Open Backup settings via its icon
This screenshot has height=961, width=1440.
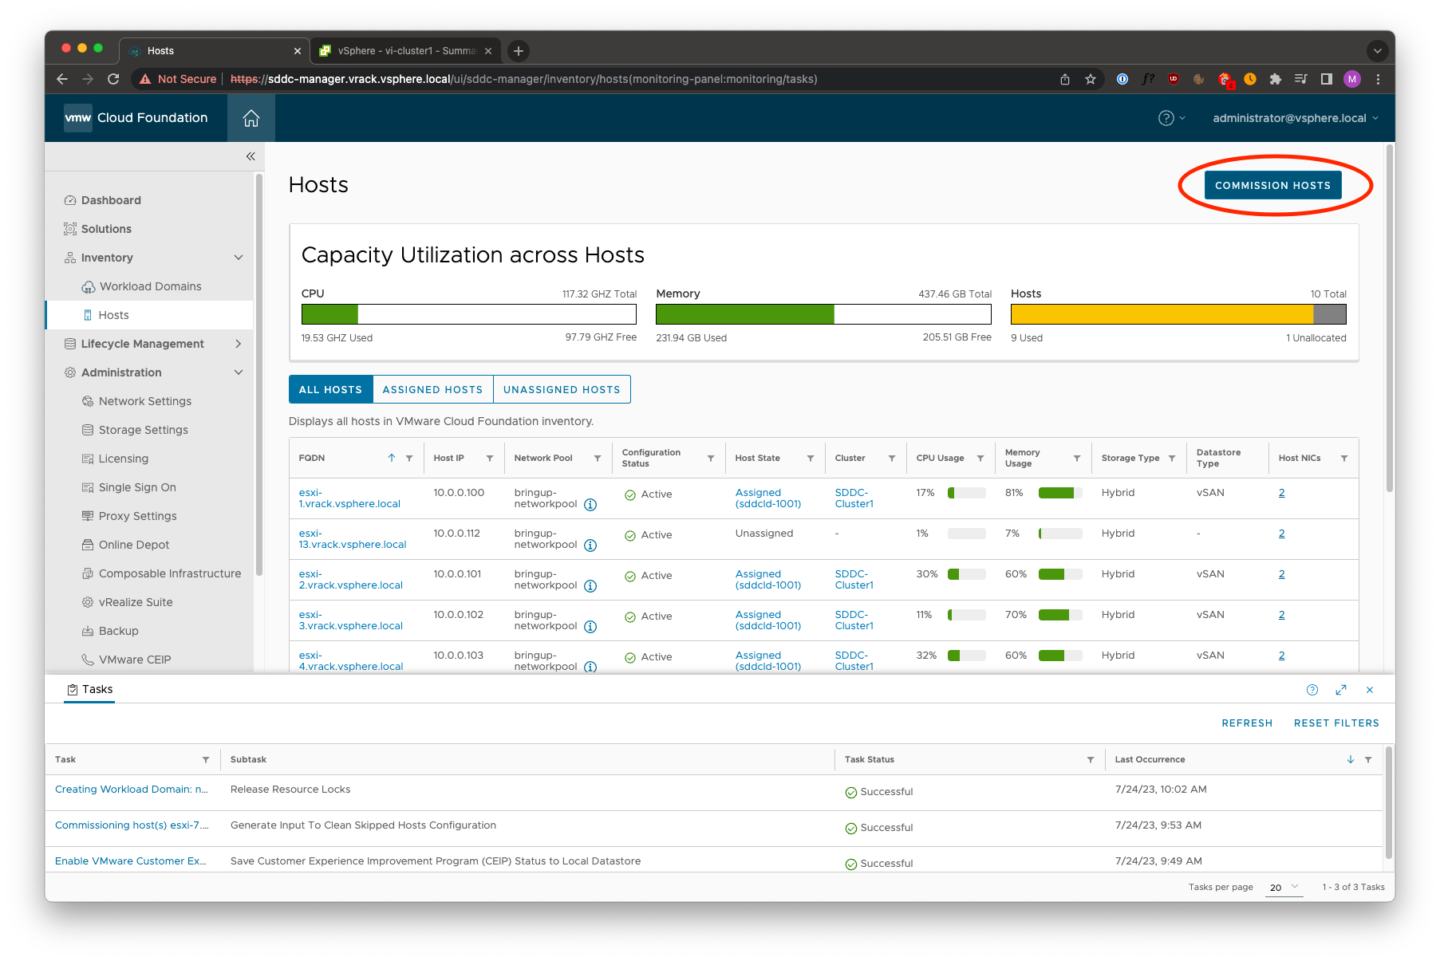point(86,630)
